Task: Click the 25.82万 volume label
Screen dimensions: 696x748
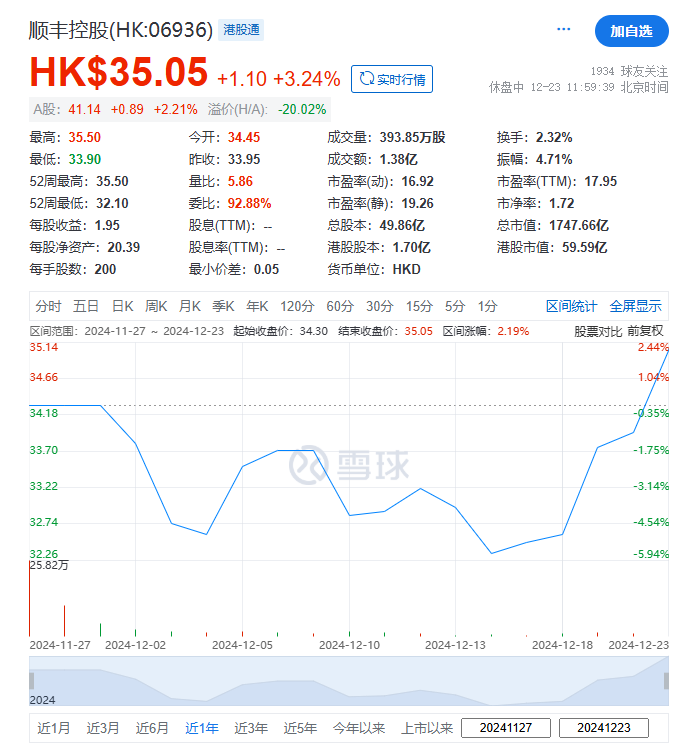Action: coord(49,565)
